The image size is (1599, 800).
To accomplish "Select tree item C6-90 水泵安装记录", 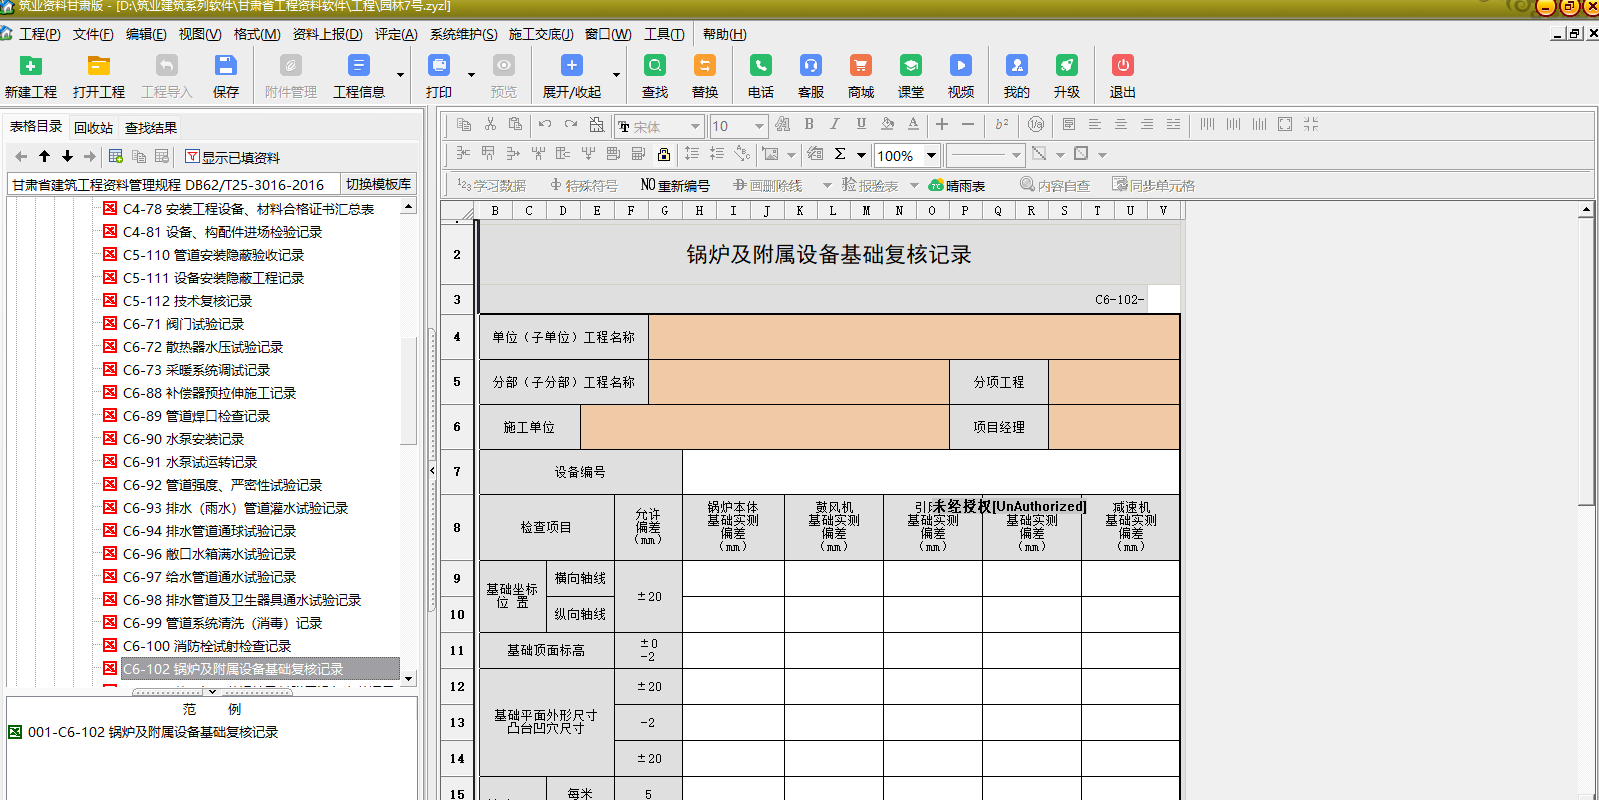I will [183, 439].
